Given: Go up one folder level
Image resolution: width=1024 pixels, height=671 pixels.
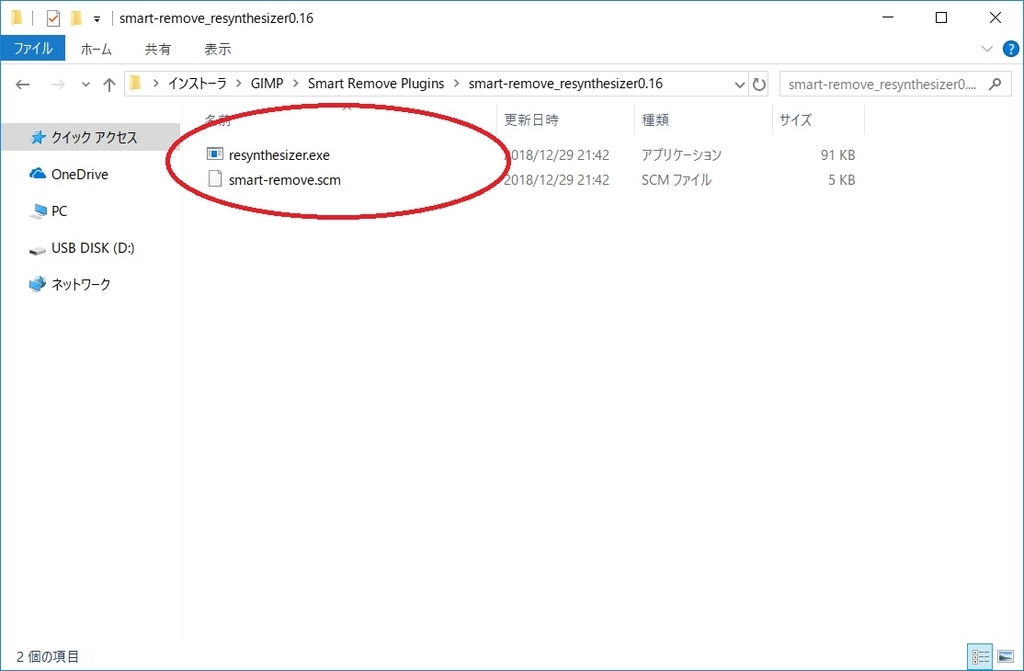Looking at the screenshot, I should [x=109, y=84].
